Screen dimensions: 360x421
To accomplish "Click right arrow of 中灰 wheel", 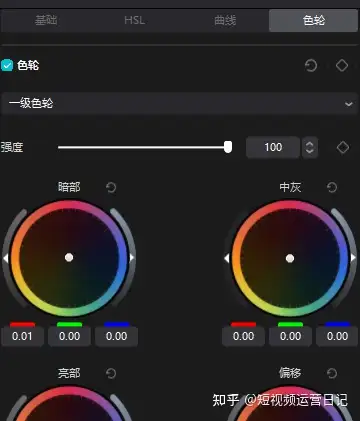I will pyautogui.click(x=353, y=258).
